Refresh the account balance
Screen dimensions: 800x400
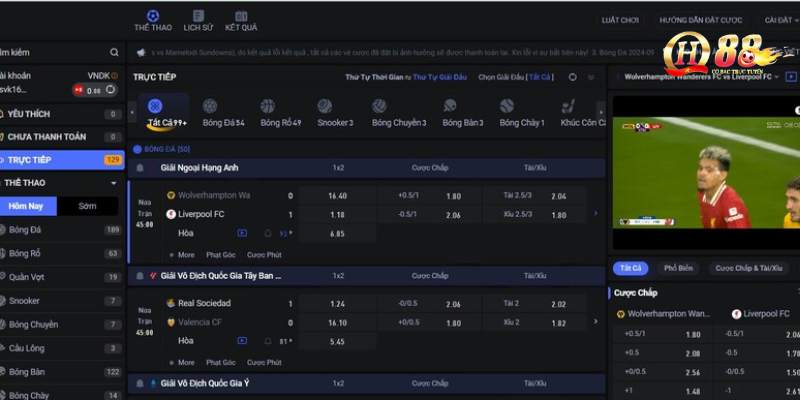[110, 90]
